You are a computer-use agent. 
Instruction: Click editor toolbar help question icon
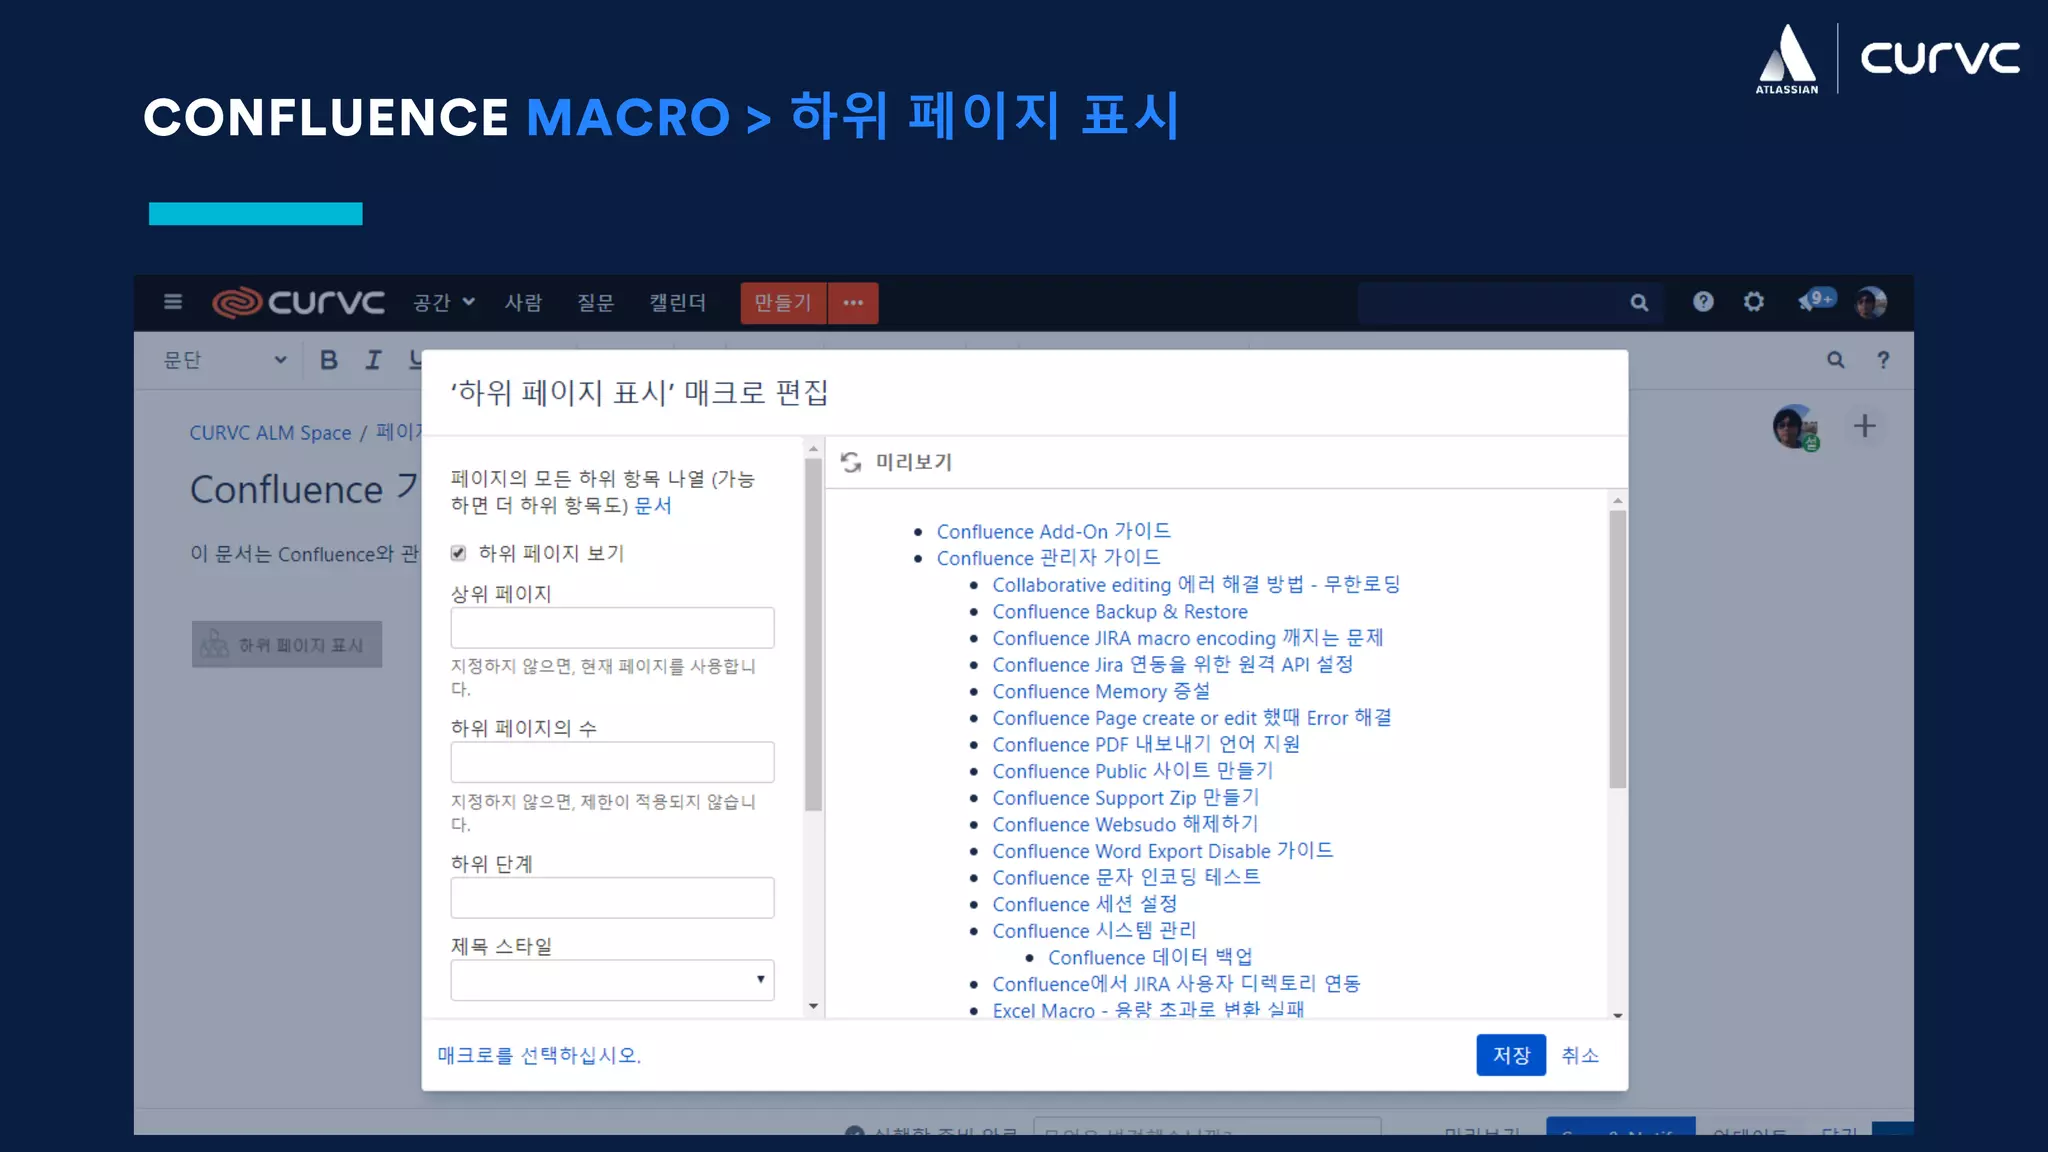pos(1883,360)
